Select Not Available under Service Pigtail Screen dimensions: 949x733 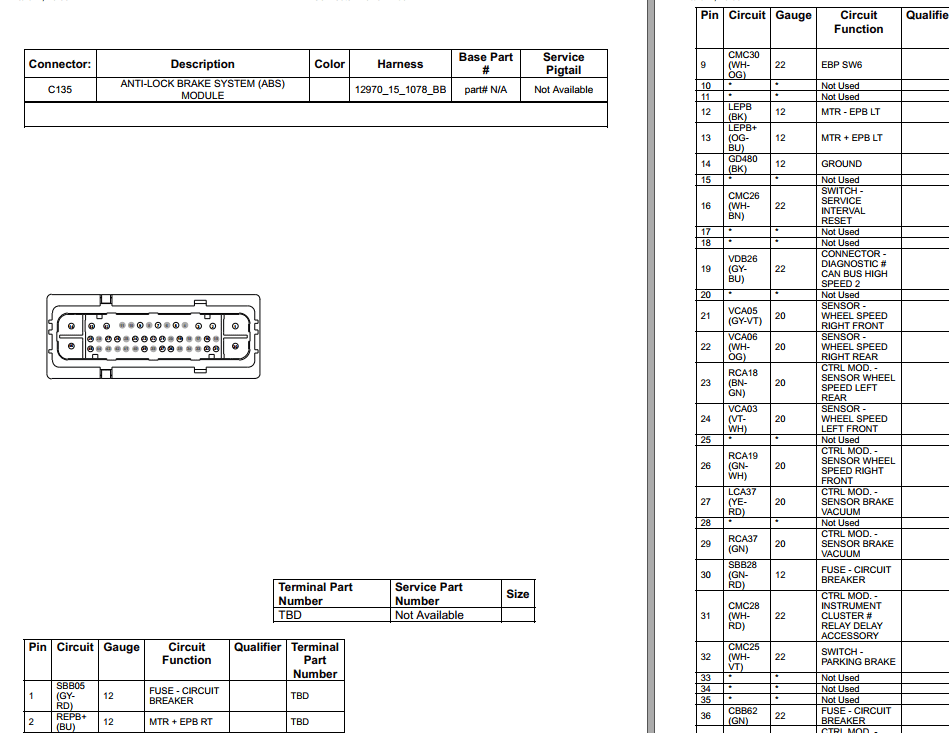click(x=563, y=89)
